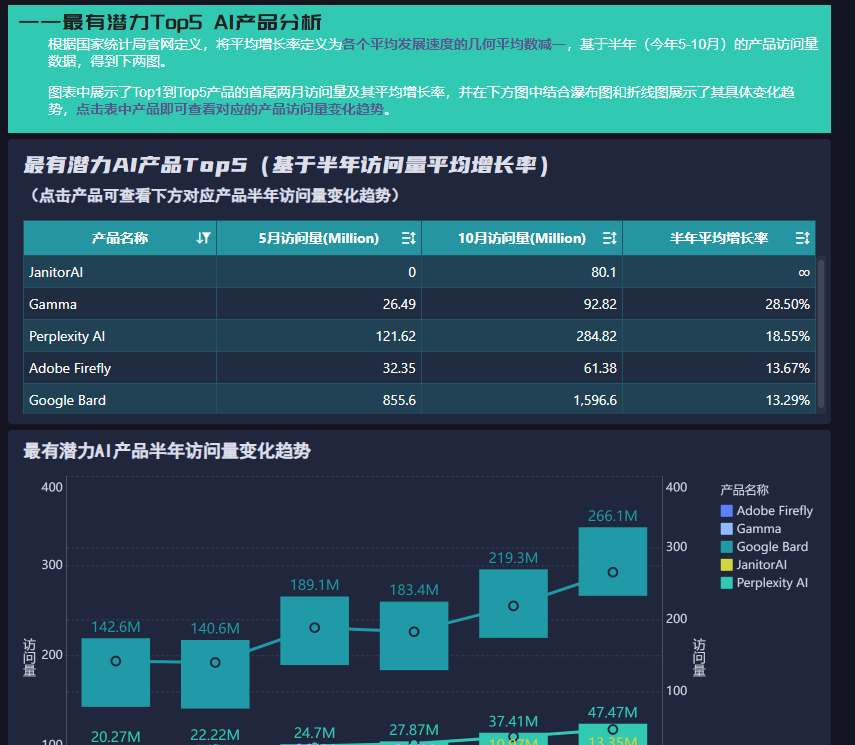Sort table by 产品名称 column icon
Viewport: 855px width, 745px height.
click(x=203, y=238)
